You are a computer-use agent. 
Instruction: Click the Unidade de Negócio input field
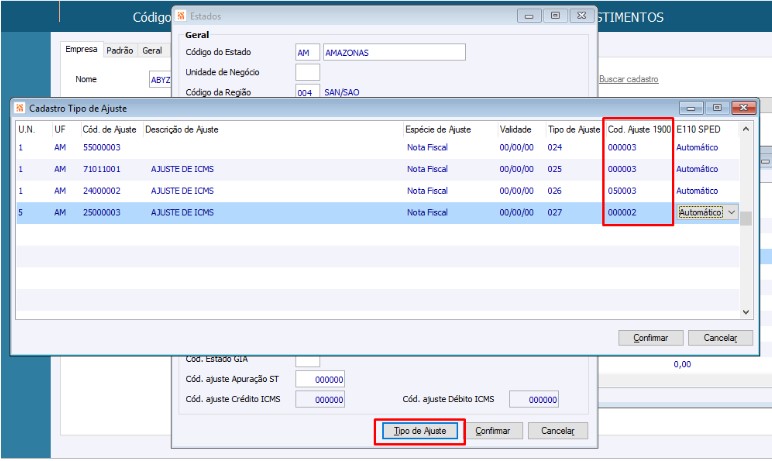click(x=307, y=72)
